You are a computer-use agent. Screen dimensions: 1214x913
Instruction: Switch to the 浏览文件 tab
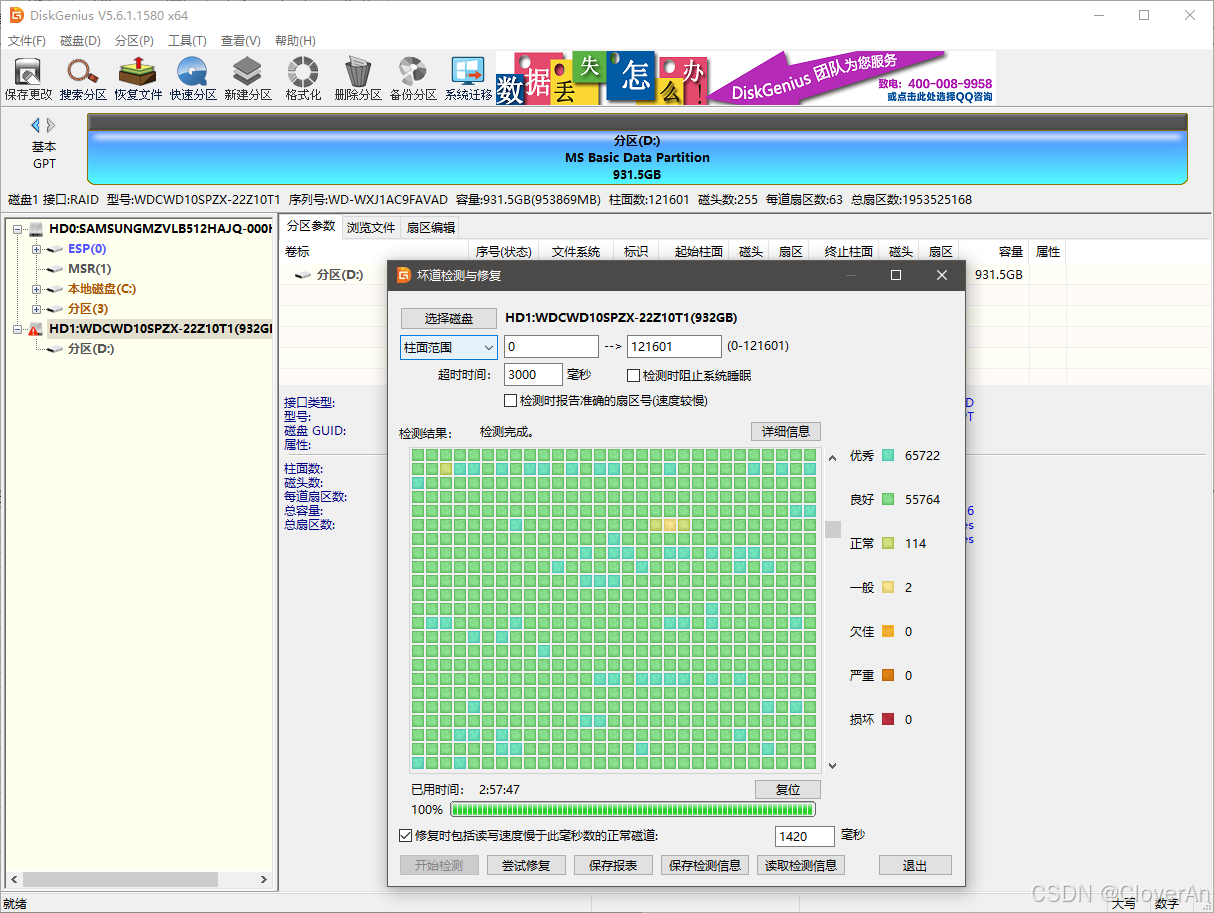pyautogui.click(x=371, y=227)
